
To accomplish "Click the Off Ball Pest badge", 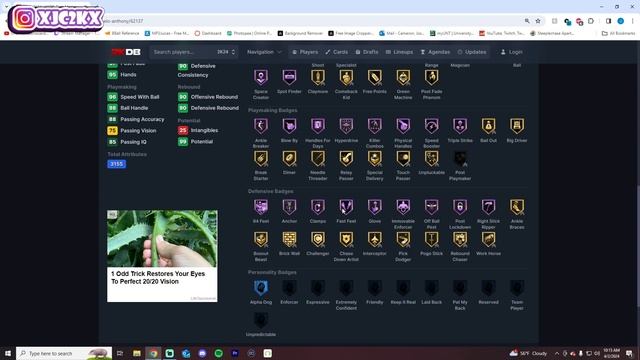I will coord(431,207).
